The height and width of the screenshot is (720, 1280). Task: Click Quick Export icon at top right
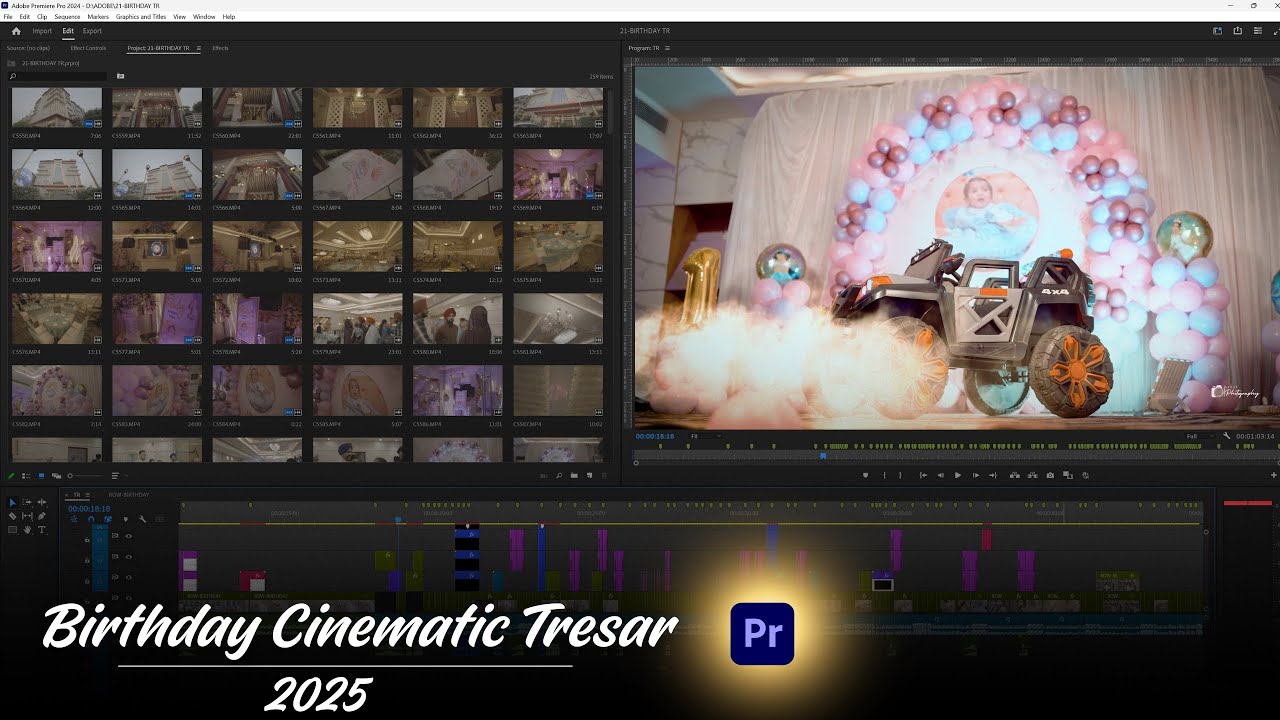coord(1237,31)
